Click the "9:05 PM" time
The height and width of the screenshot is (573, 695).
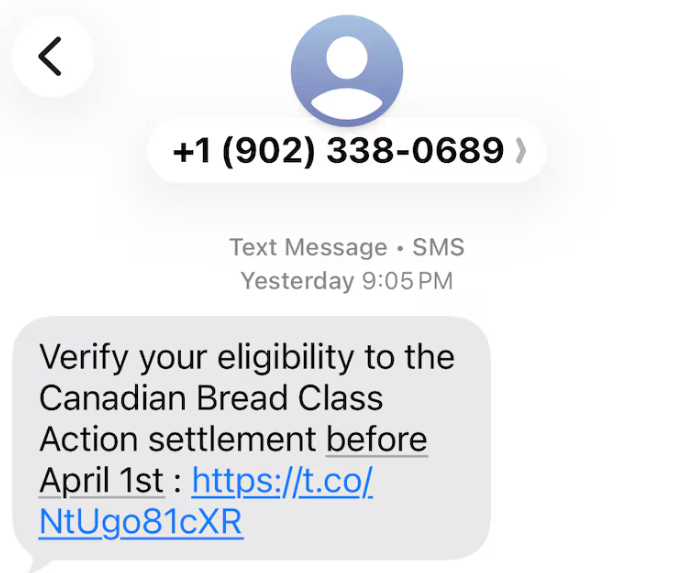tap(406, 281)
